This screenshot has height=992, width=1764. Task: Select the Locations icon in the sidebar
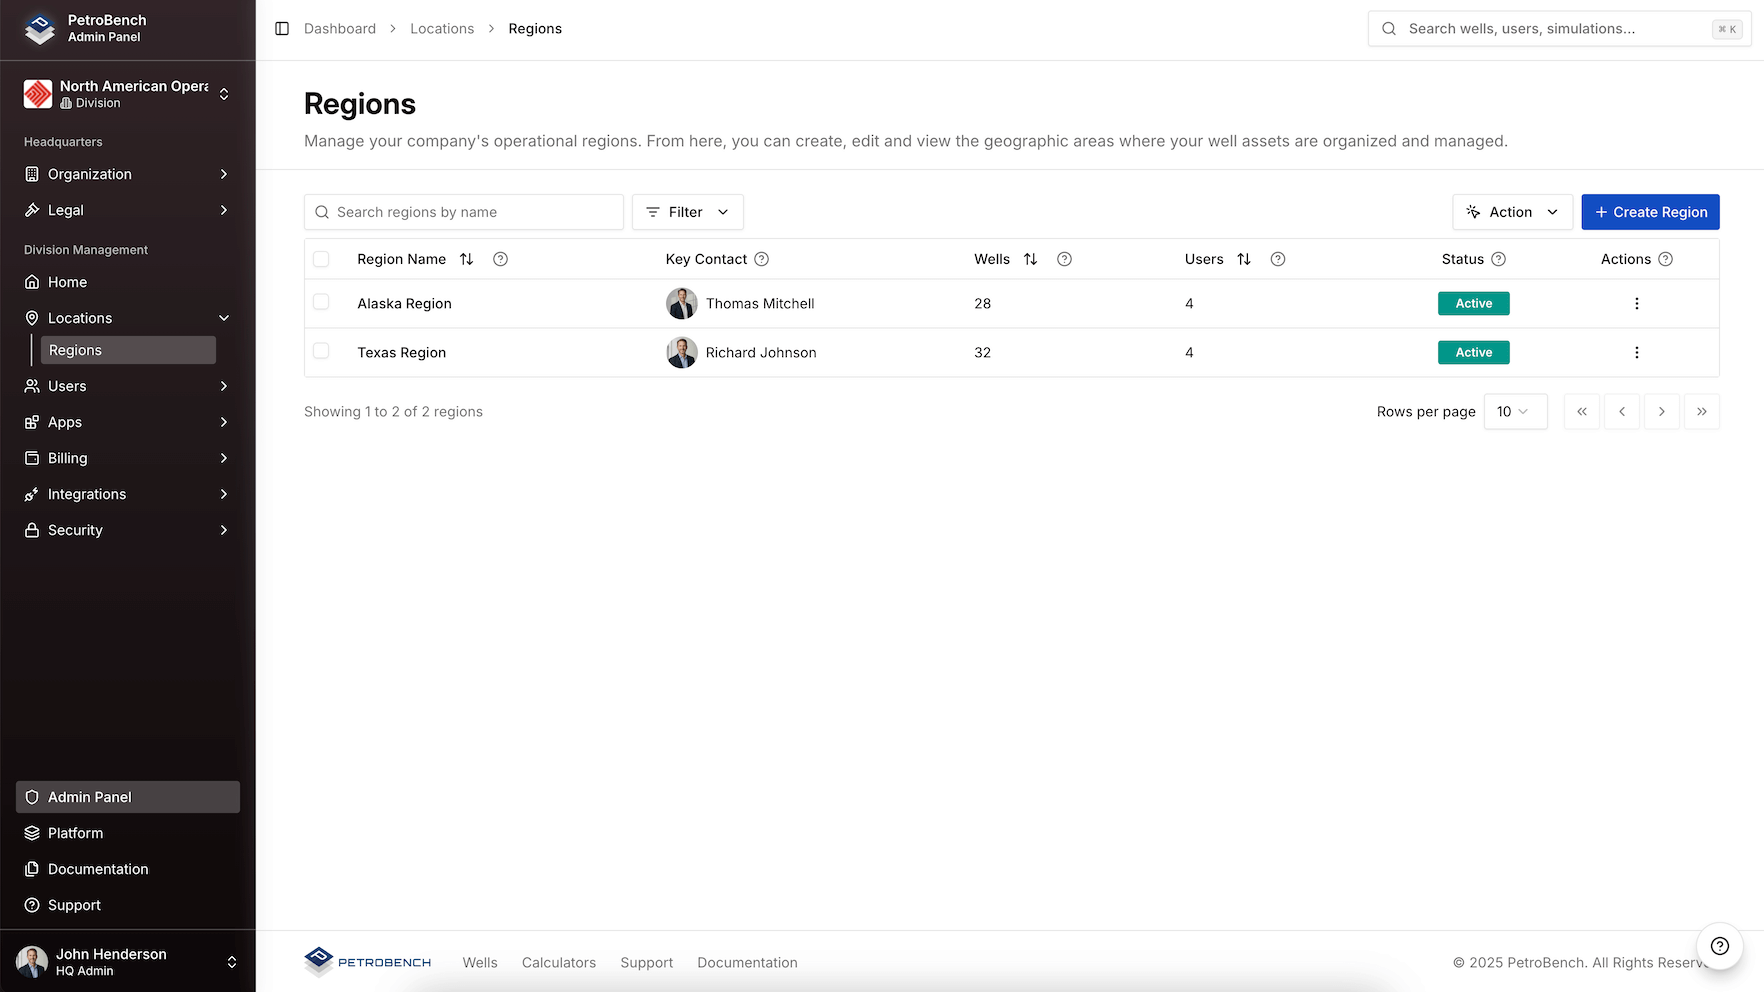coord(33,318)
